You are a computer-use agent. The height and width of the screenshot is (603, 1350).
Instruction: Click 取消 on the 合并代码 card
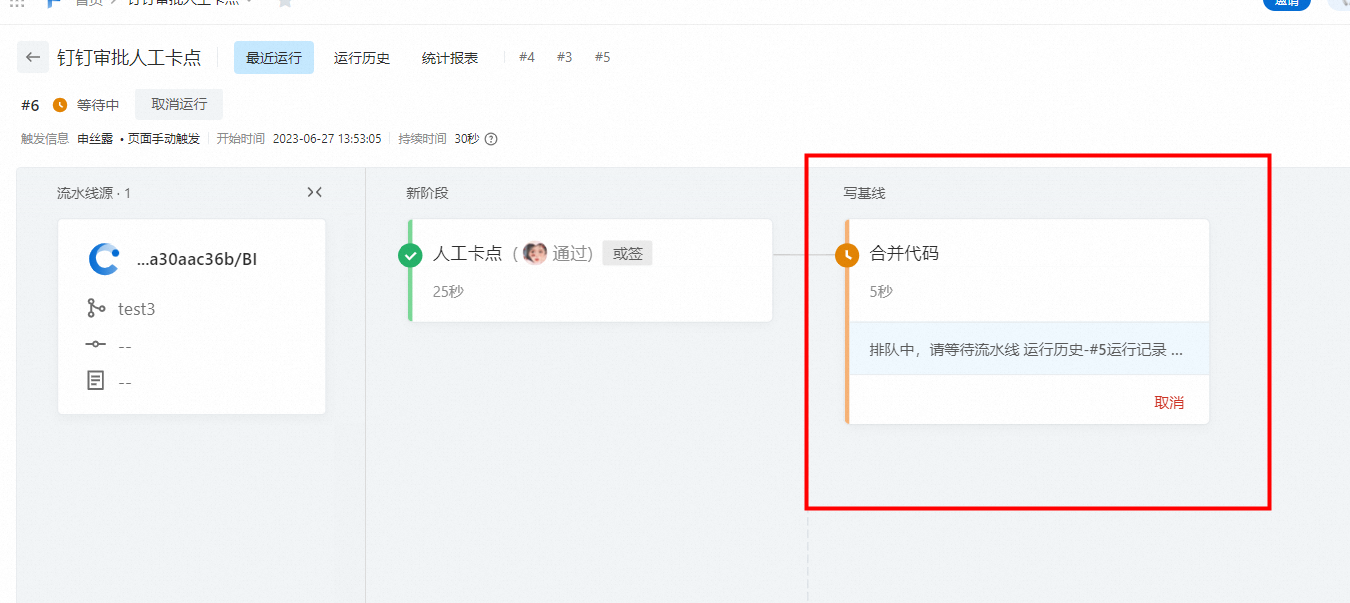tap(1169, 402)
